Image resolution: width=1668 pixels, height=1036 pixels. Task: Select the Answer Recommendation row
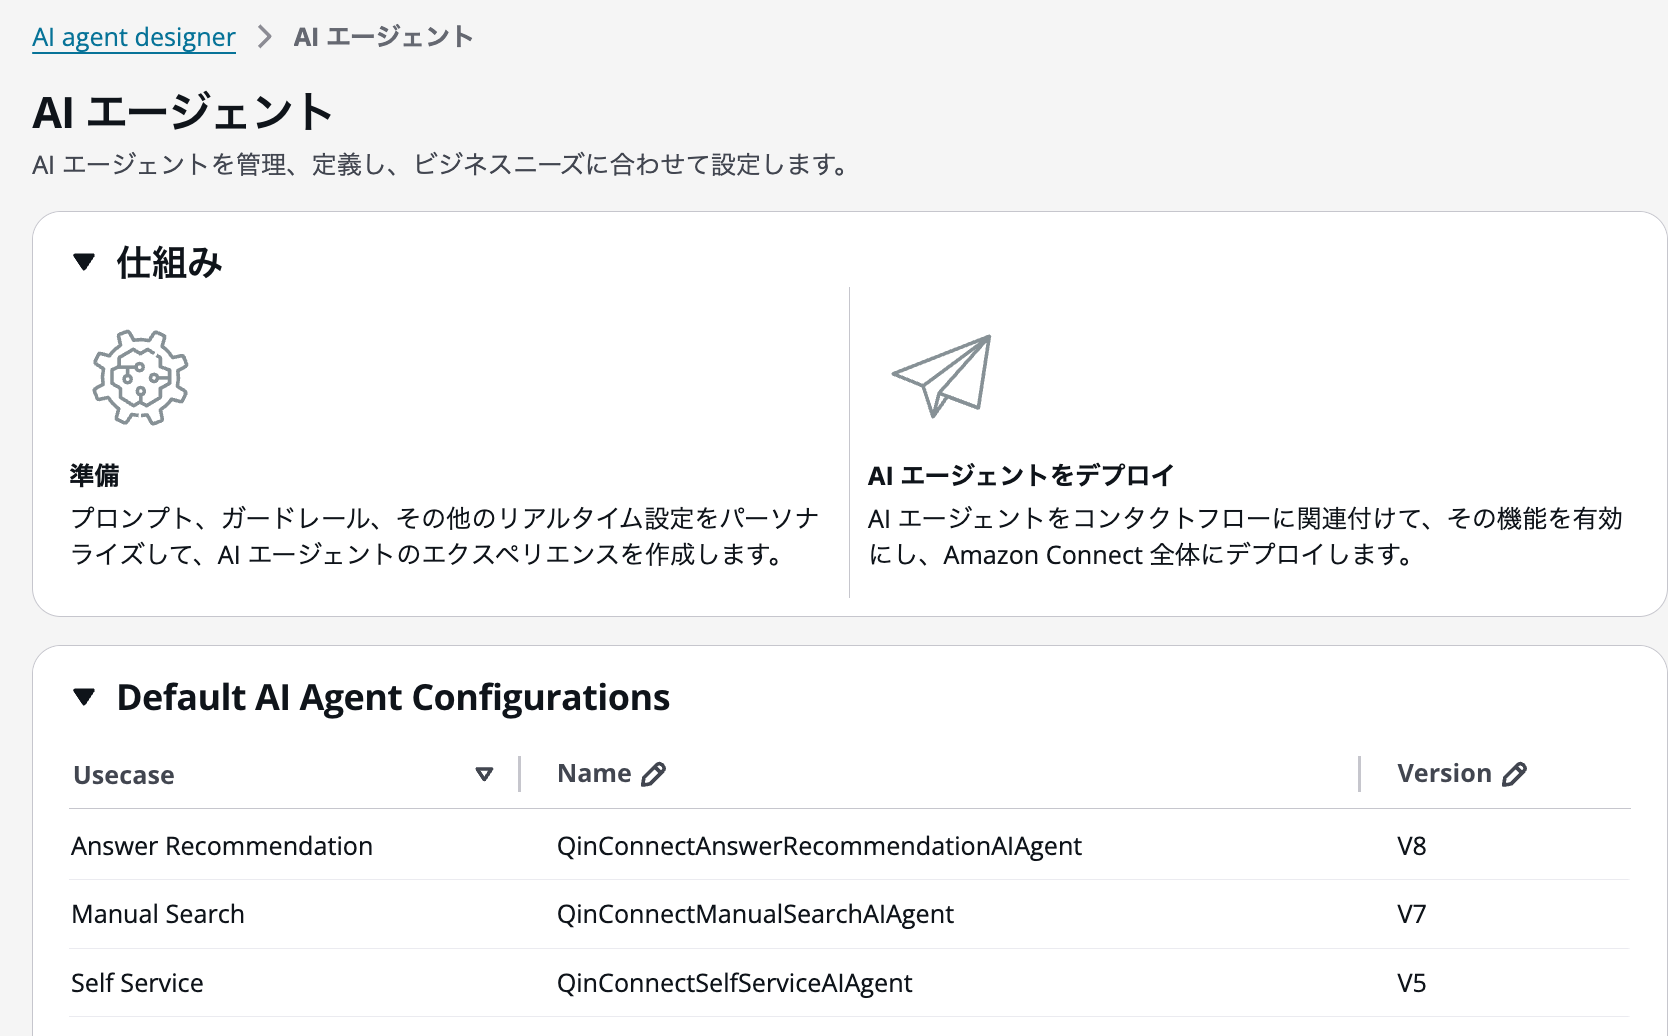pos(222,845)
